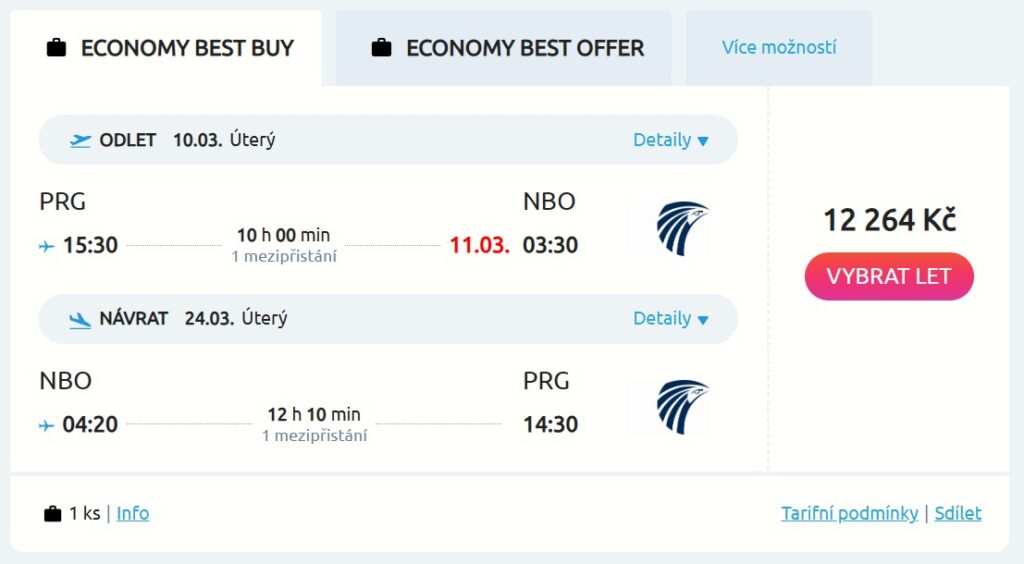The width and height of the screenshot is (1024, 564).
Task: Expand Detaily for the departure flight
Action: pyautogui.click(x=671, y=140)
